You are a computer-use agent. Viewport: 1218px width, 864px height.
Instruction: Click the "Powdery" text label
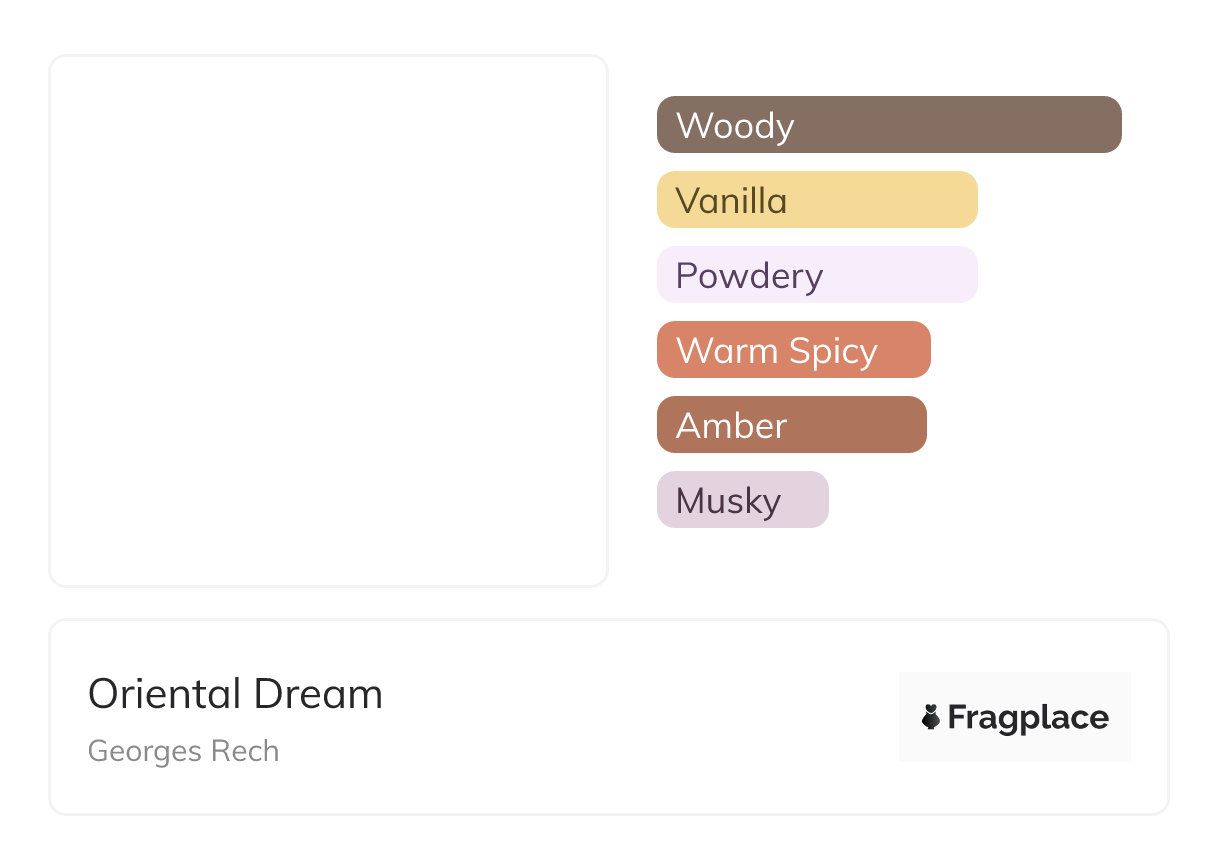click(749, 276)
